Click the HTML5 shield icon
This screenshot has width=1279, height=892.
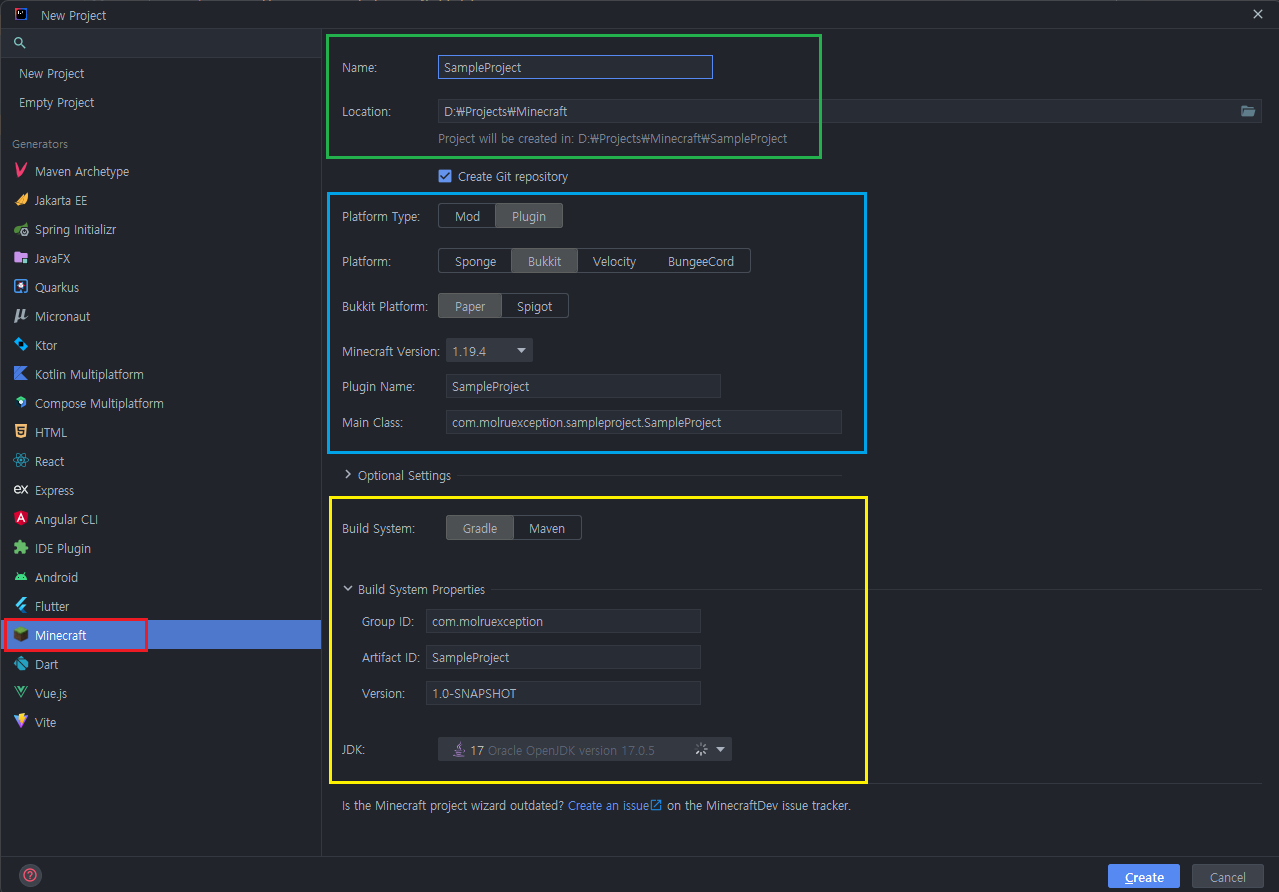pyautogui.click(x=21, y=432)
